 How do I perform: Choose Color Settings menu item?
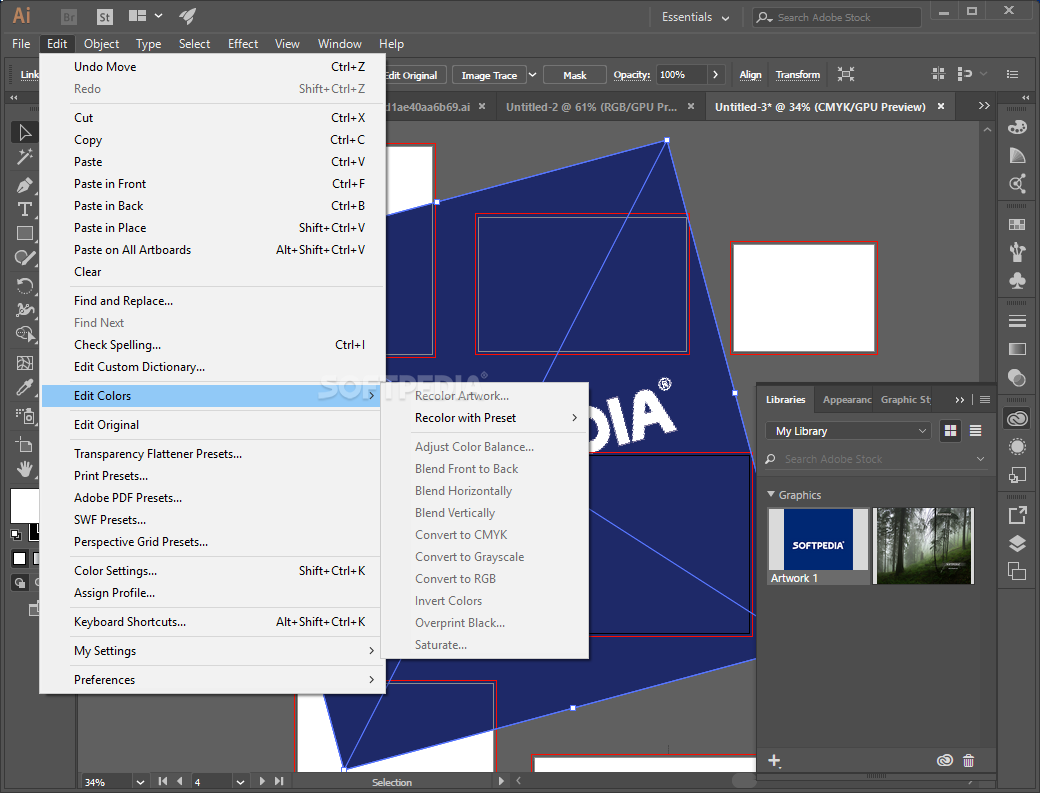point(212,571)
